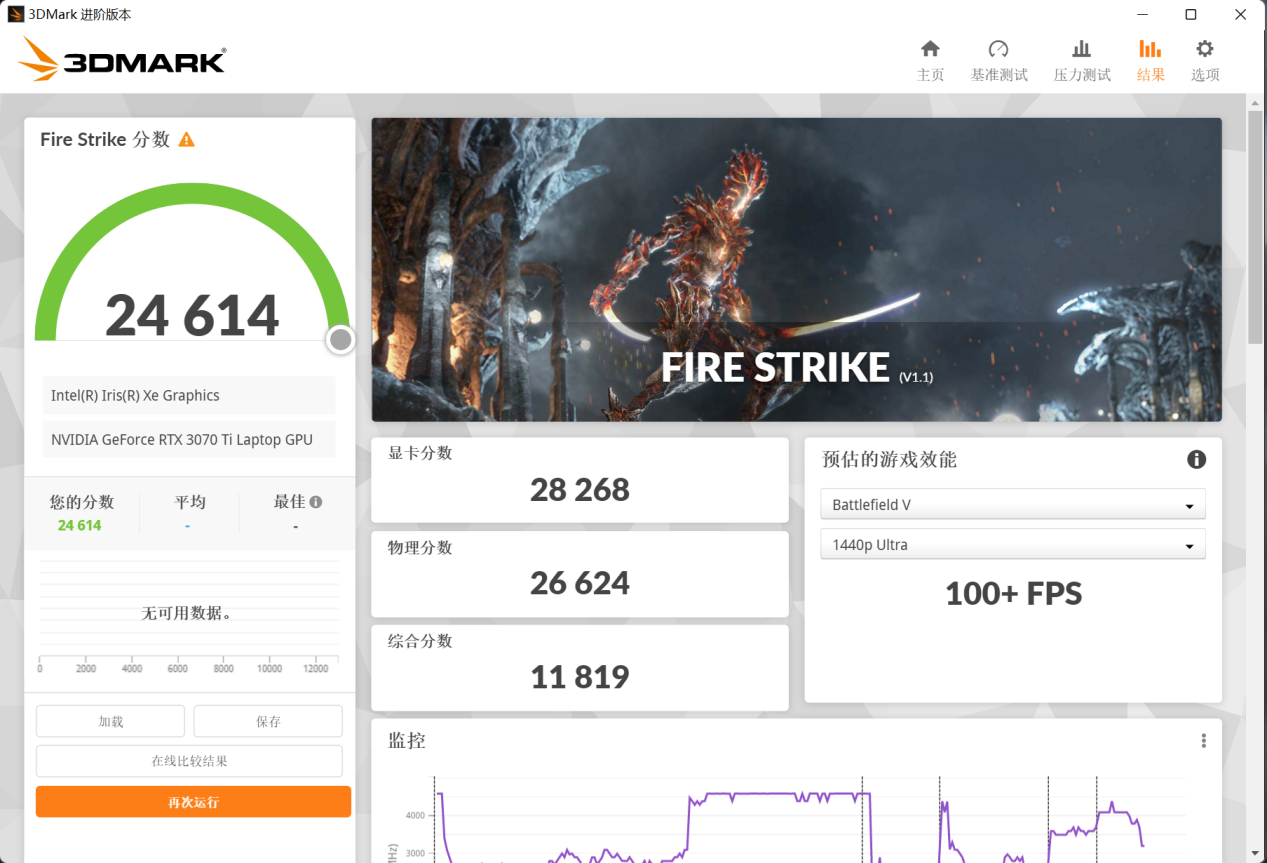The image size is (1267, 863).
Task: Expand the Battlefield V game dropdown
Action: tap(1013, 504)
